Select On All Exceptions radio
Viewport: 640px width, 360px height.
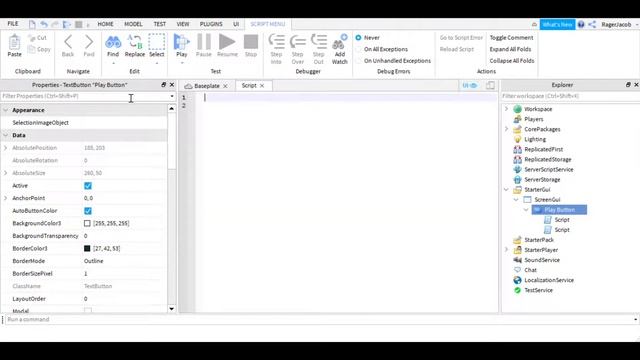tap(358, 49)
